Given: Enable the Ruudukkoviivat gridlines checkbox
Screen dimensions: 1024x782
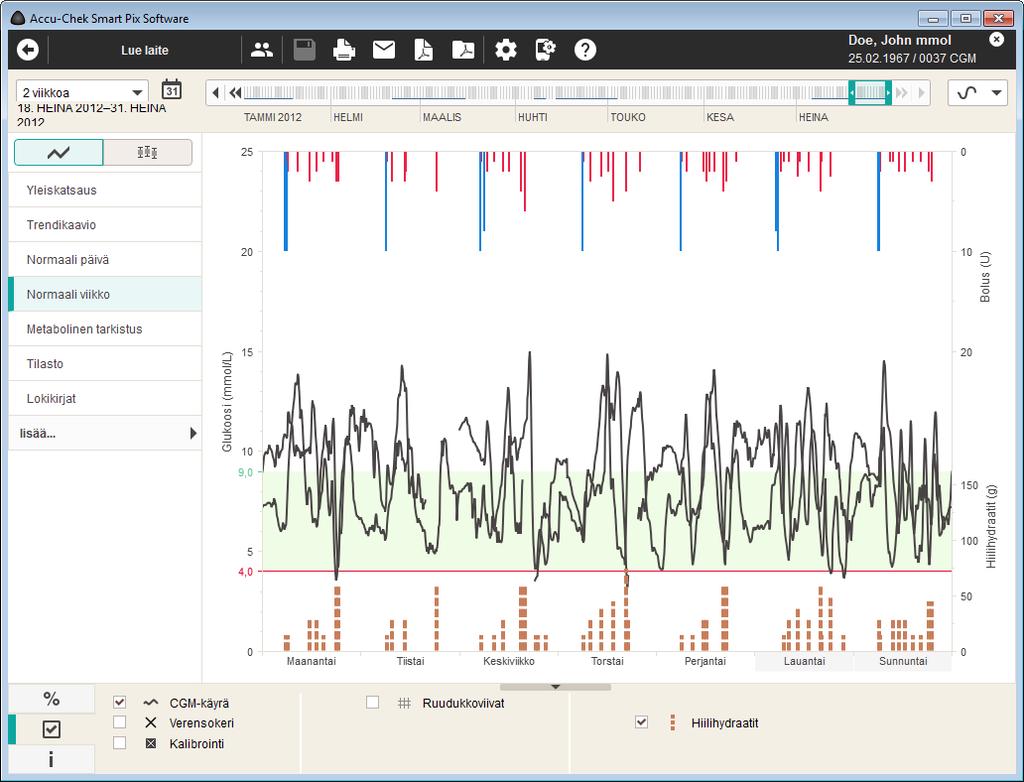Looking at the screenshot, I should click(372, 702).
